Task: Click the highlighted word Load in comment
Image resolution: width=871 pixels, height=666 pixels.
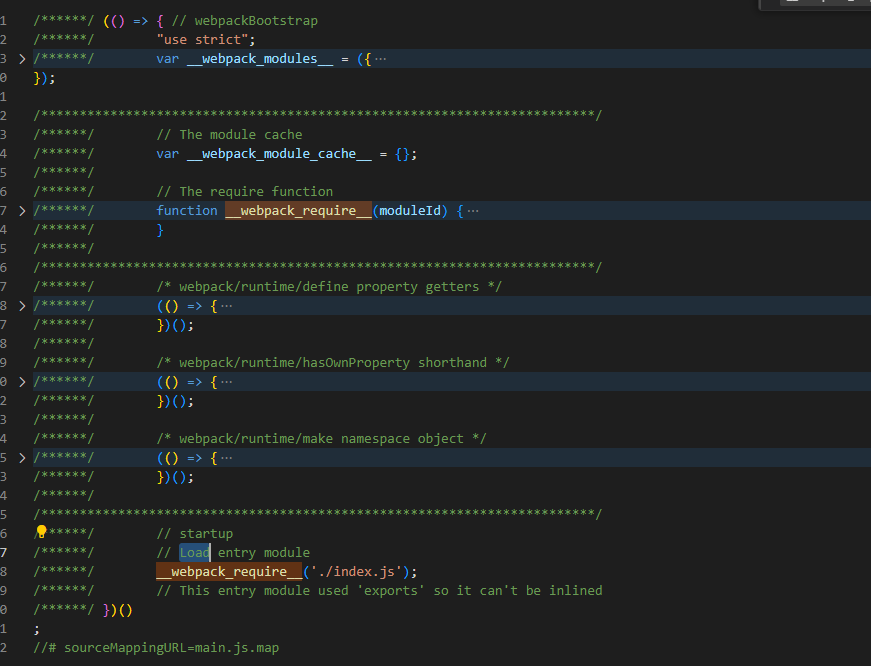Action: coord(195,553)
